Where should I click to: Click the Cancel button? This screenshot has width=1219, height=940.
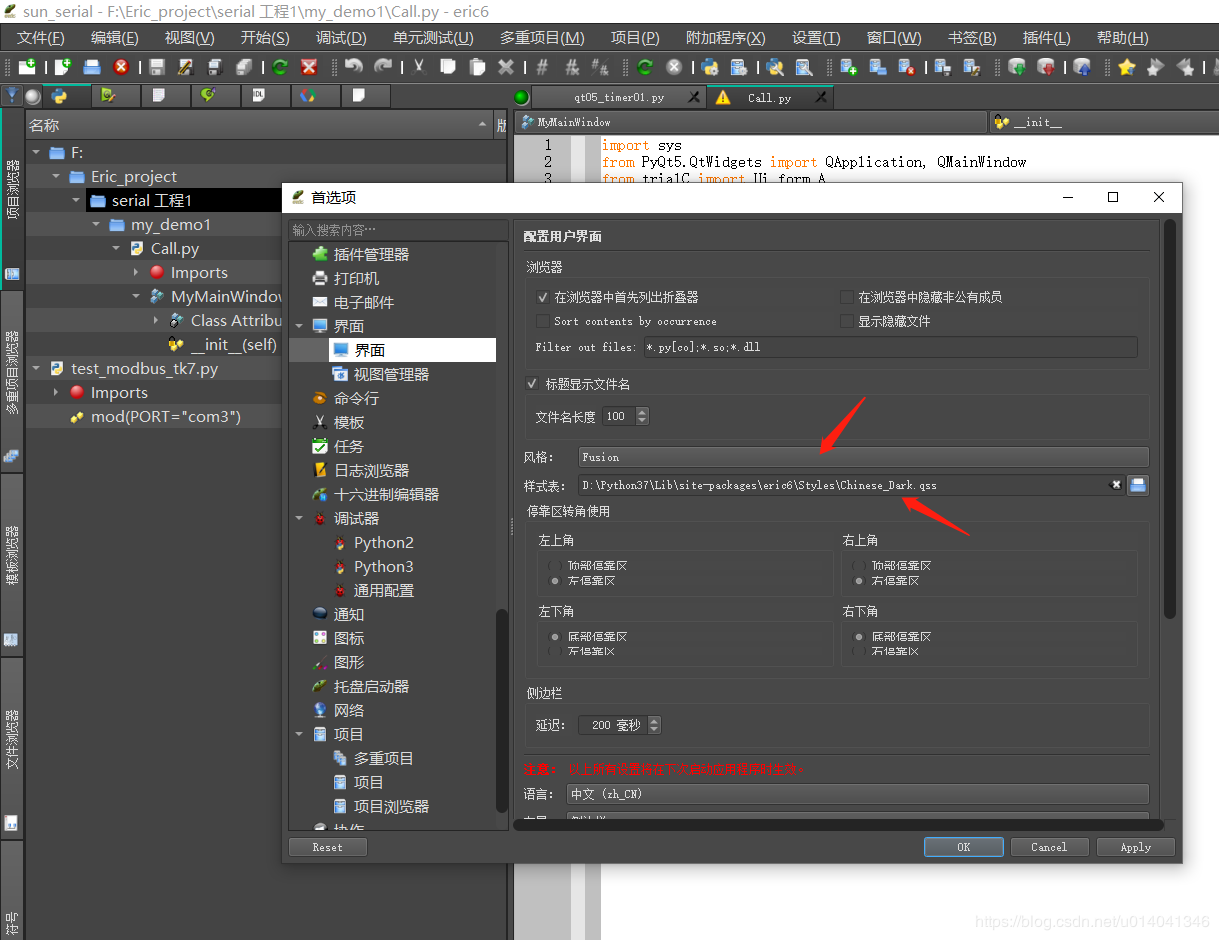[1049, 847]
